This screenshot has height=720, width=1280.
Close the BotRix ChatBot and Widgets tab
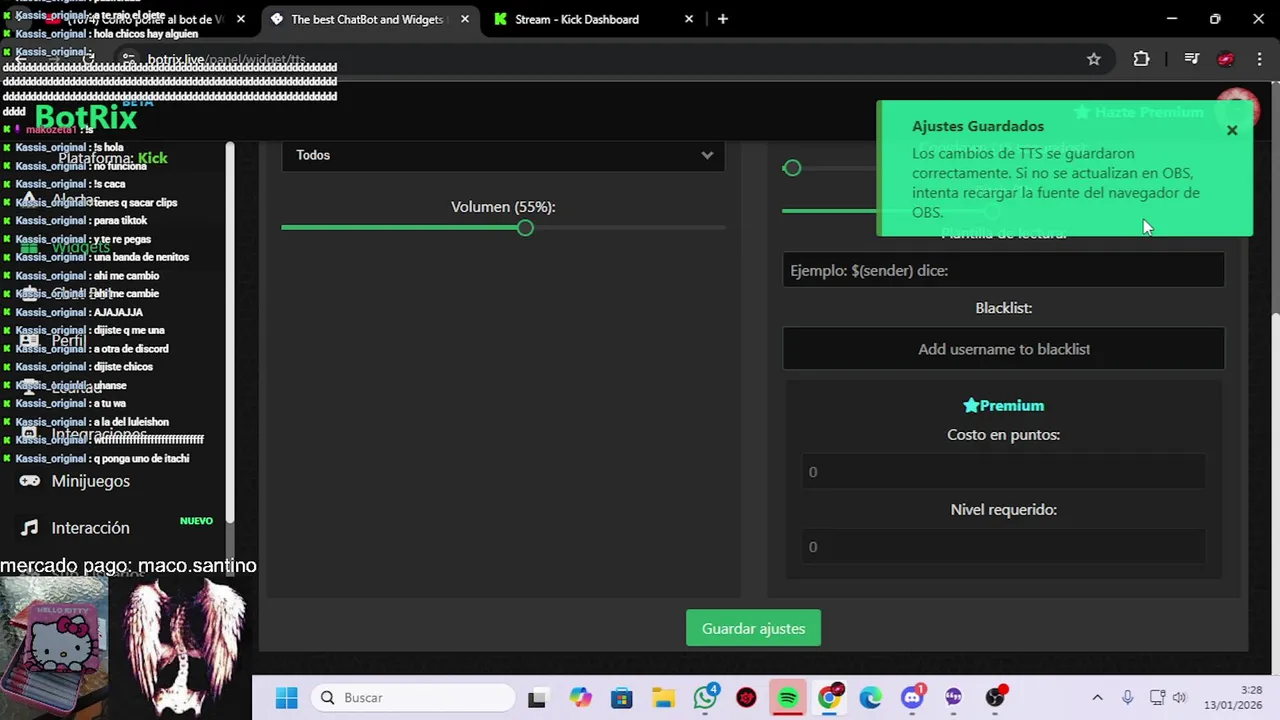(x=465, y=19)
